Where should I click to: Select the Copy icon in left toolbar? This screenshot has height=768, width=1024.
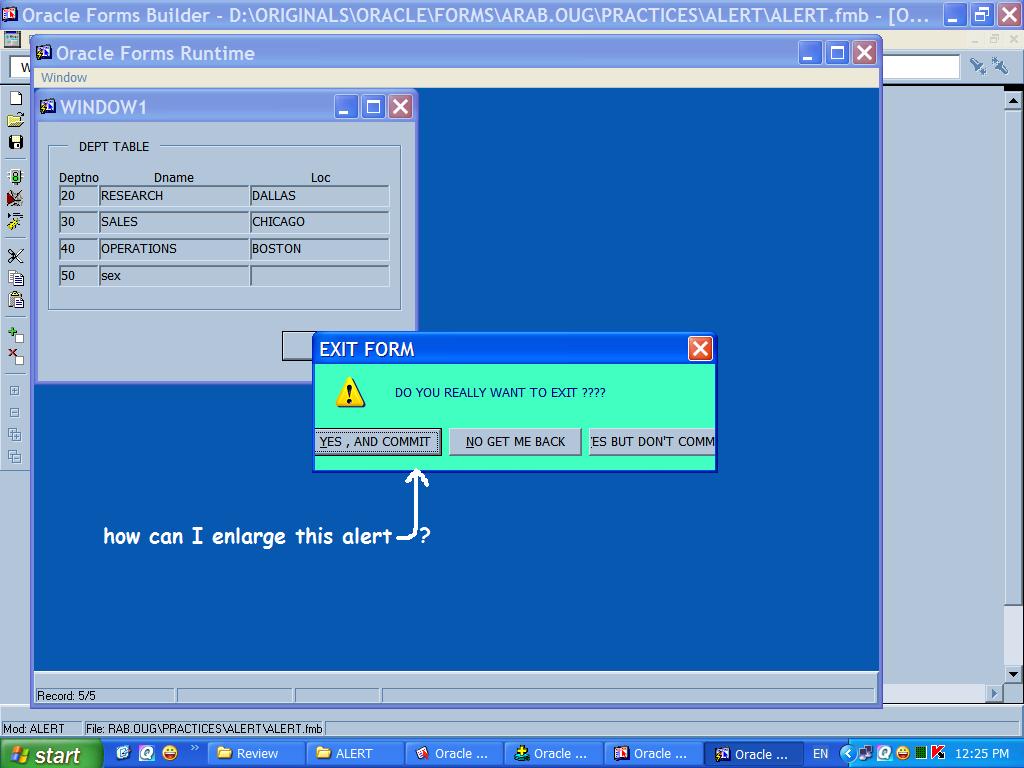16,278
